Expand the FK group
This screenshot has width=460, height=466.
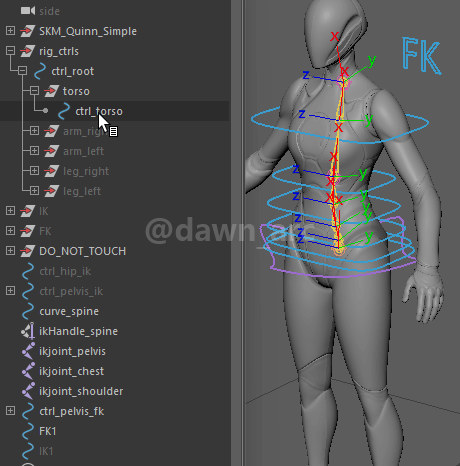[x=10, y=231]
